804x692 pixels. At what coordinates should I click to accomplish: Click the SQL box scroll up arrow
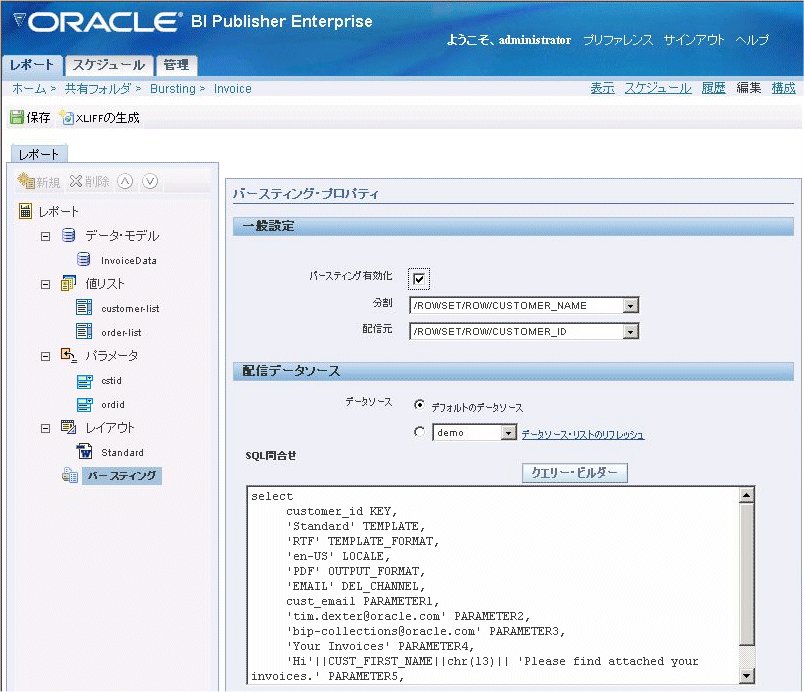(747, 495)
